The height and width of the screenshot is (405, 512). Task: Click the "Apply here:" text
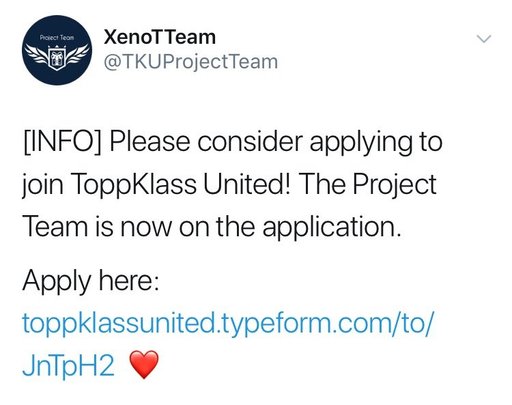[x=91, y=282]
